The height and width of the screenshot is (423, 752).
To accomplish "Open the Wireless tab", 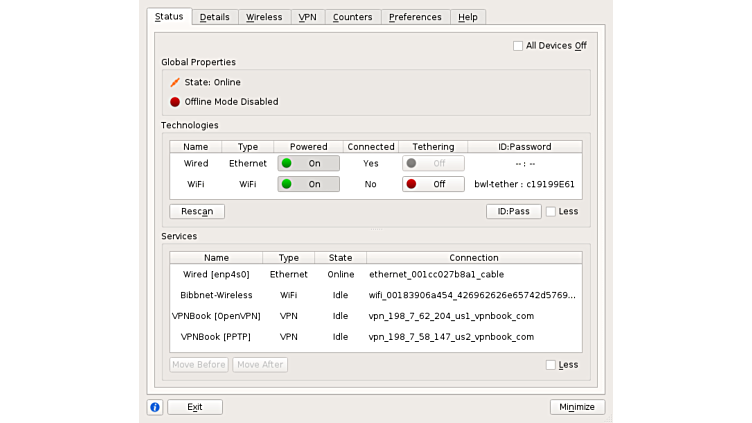I will click(264, 17).
